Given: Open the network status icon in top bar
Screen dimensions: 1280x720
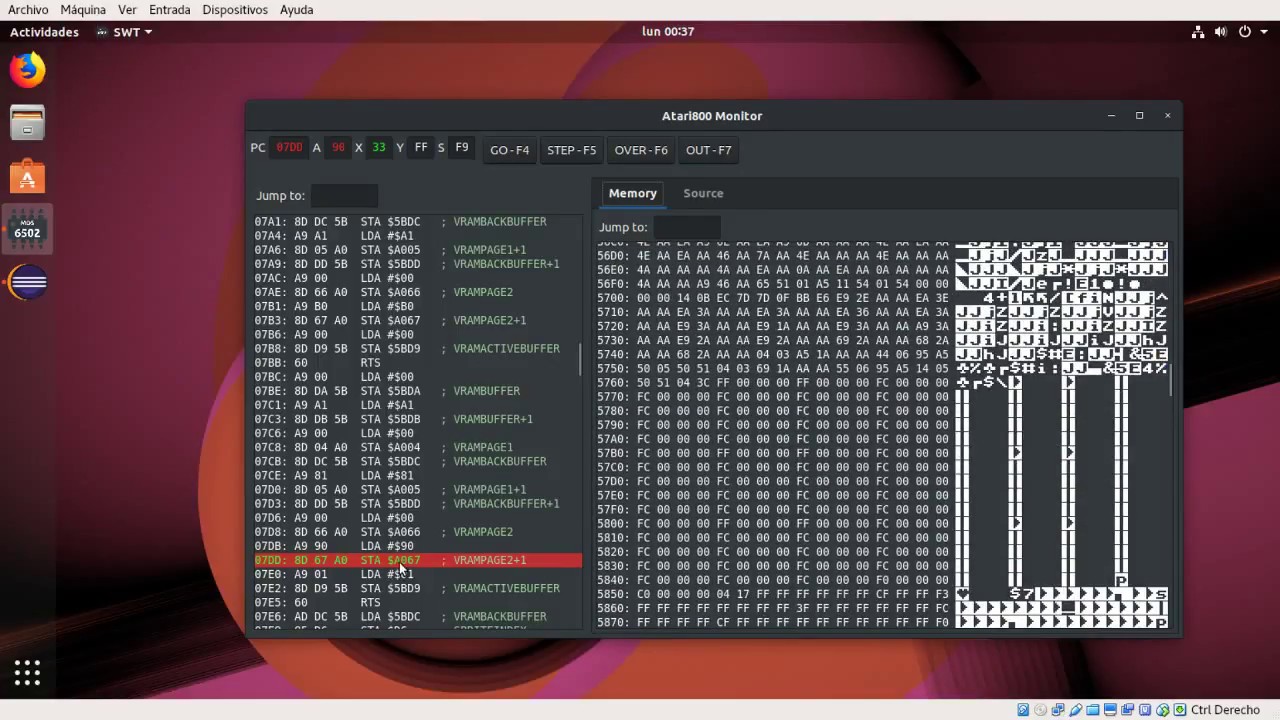Looking at the screenshot, I should point(1198,32).
